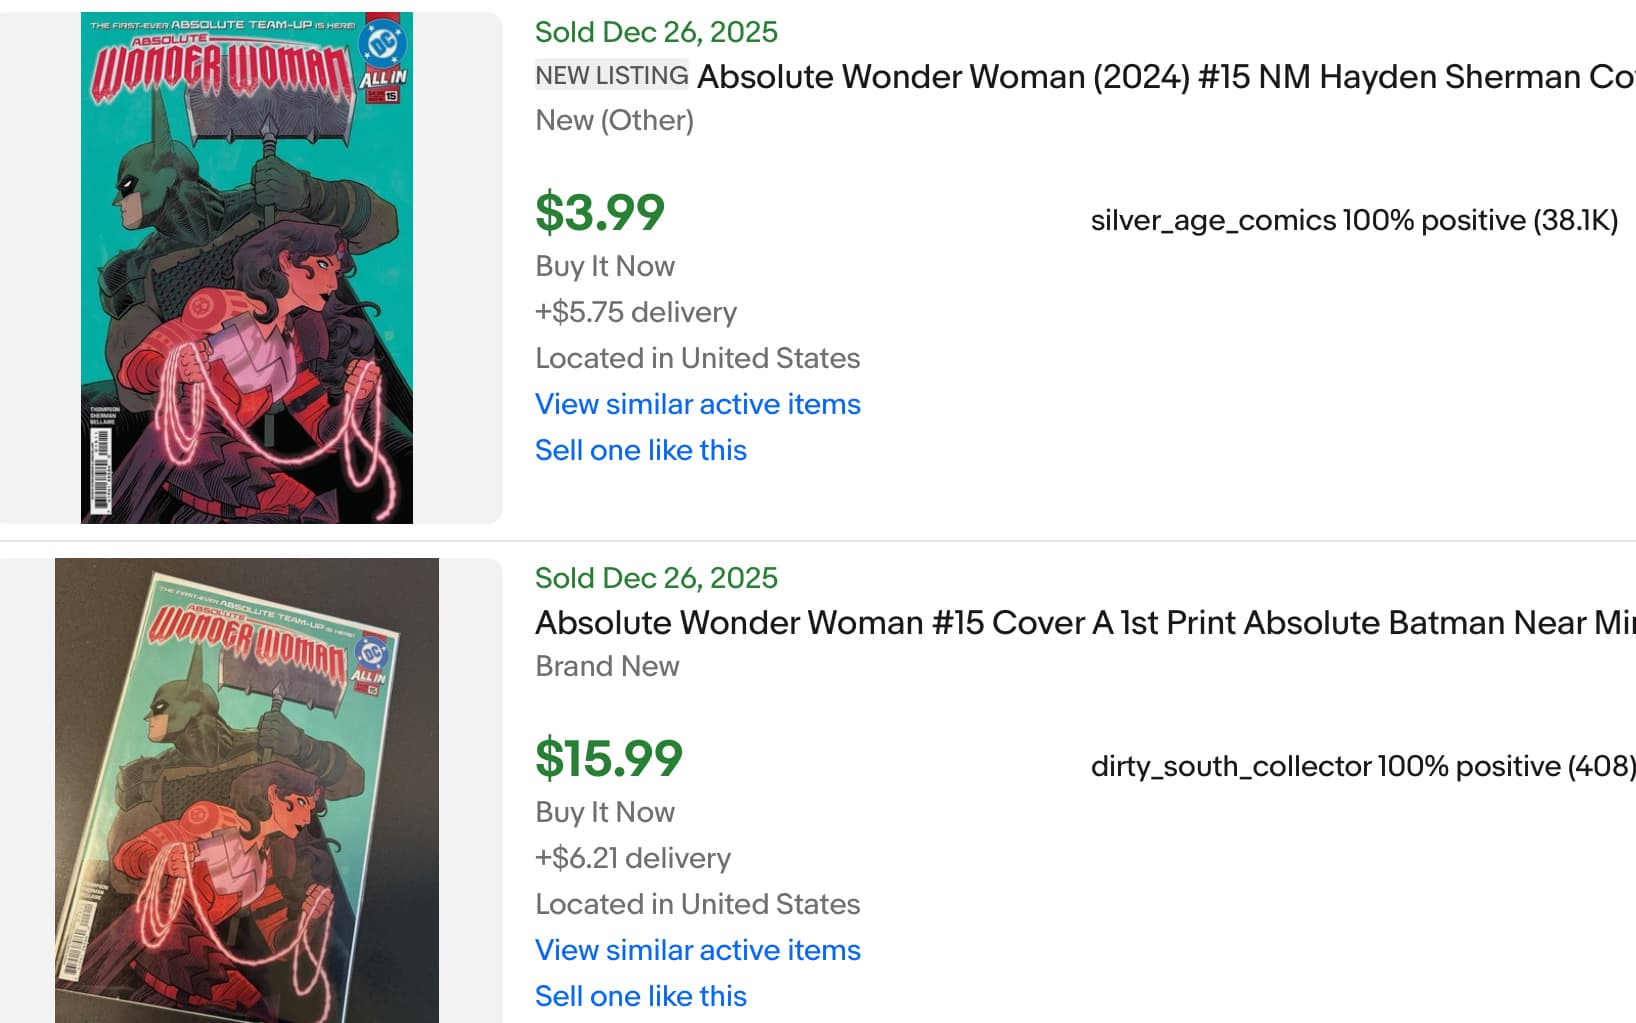Click Sell one like this under $15.99 listing
Viewport: 1636px width, 1023px height.
pyautogui.click(x=640, y=996)
